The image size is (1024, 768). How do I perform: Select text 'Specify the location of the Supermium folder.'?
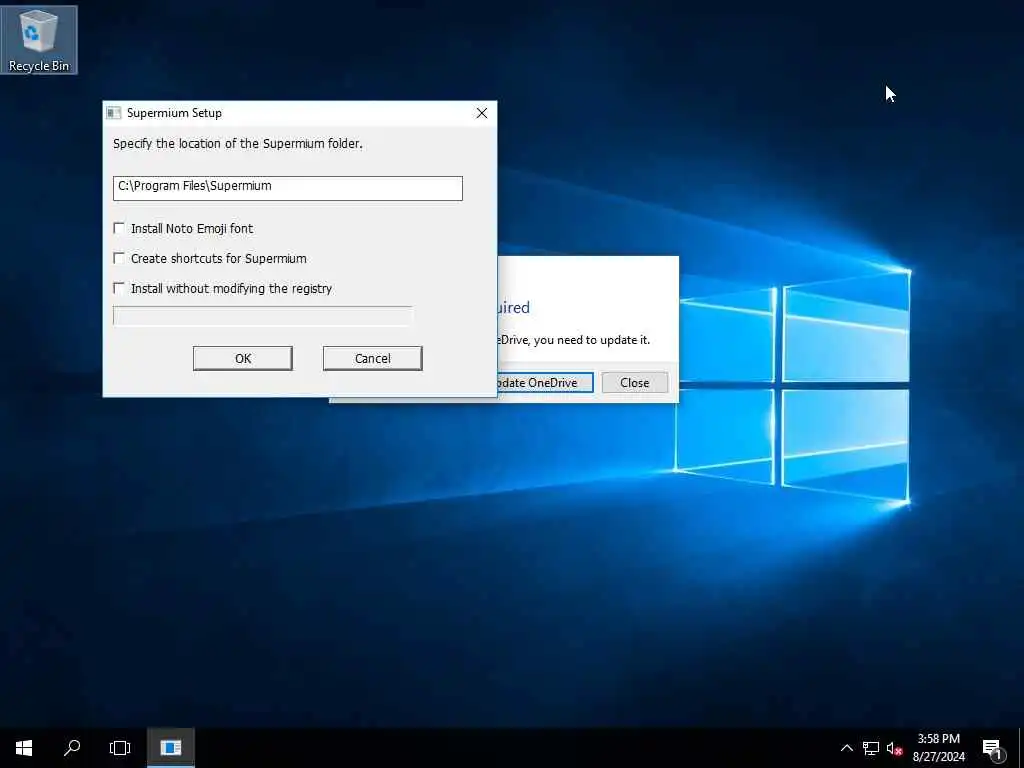tap(238, 144)
